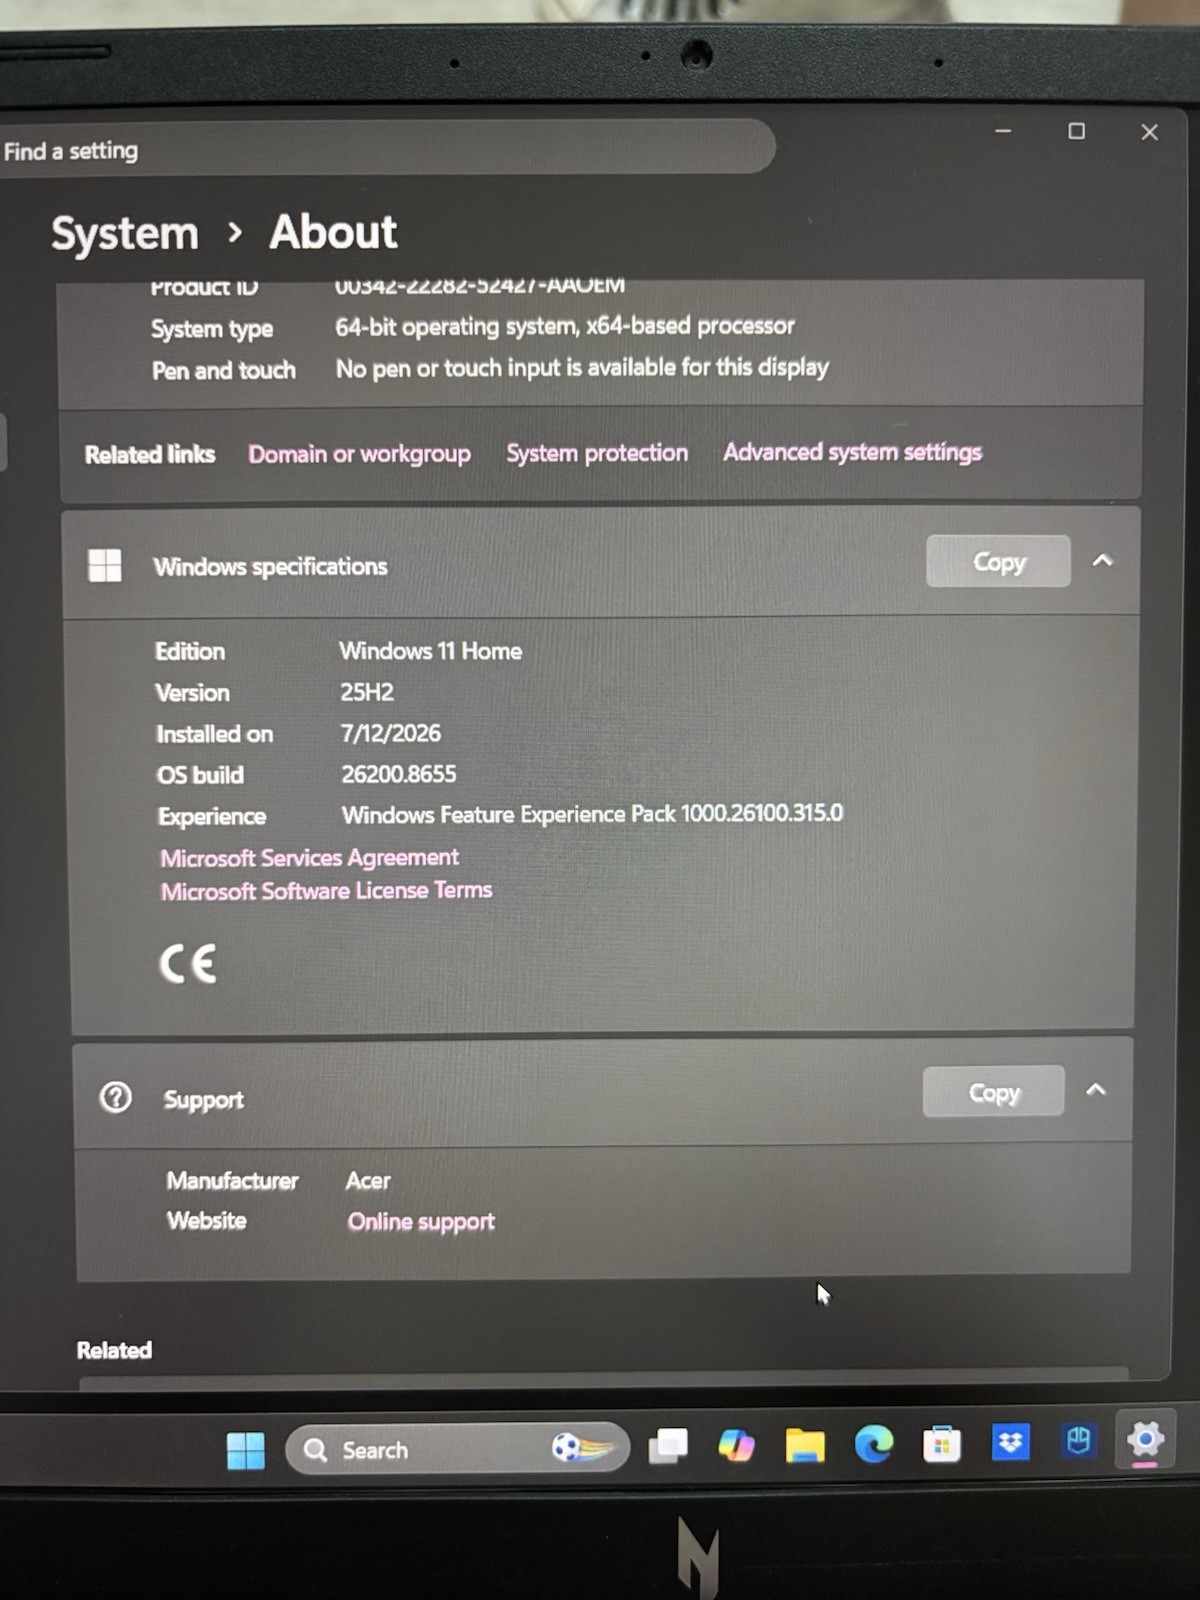
Task: Click the Pen and touch label
Action: (224, 371)
